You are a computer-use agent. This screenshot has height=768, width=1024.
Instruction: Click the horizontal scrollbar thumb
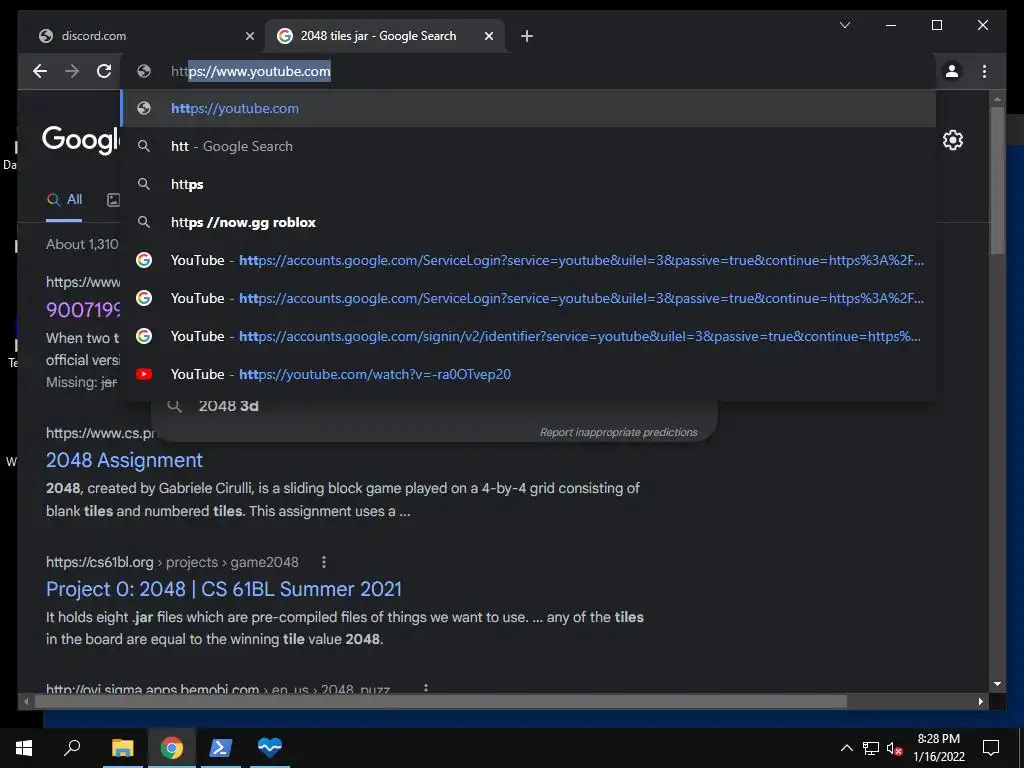(x=440, y=702)
